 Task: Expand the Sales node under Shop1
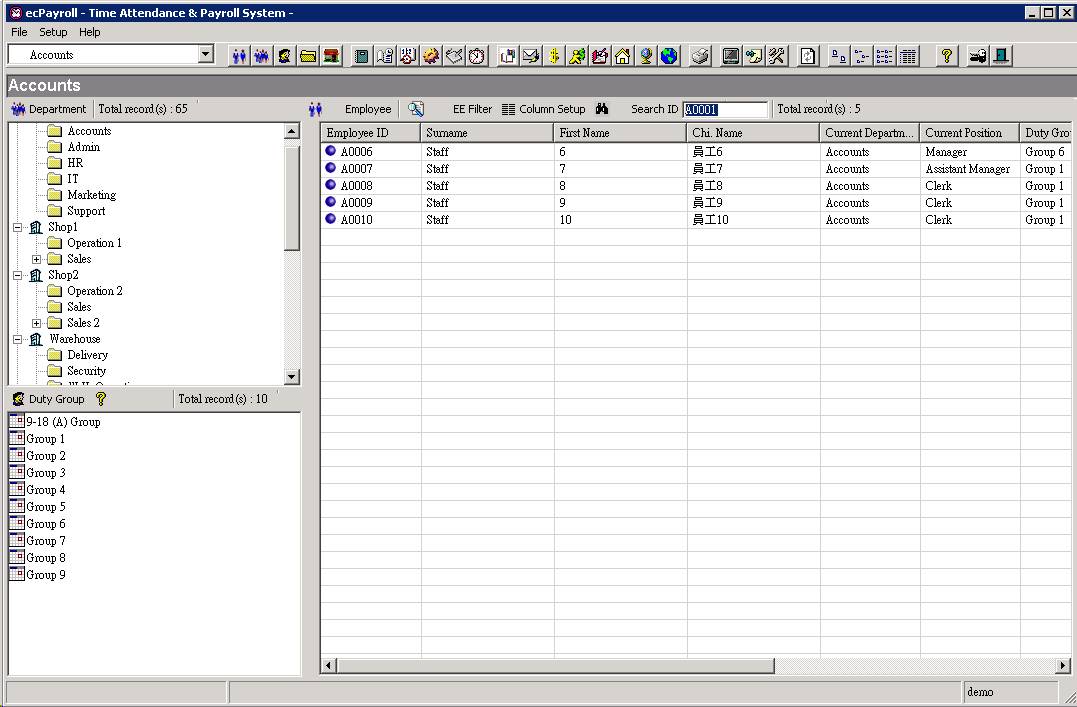click(36, 259)
